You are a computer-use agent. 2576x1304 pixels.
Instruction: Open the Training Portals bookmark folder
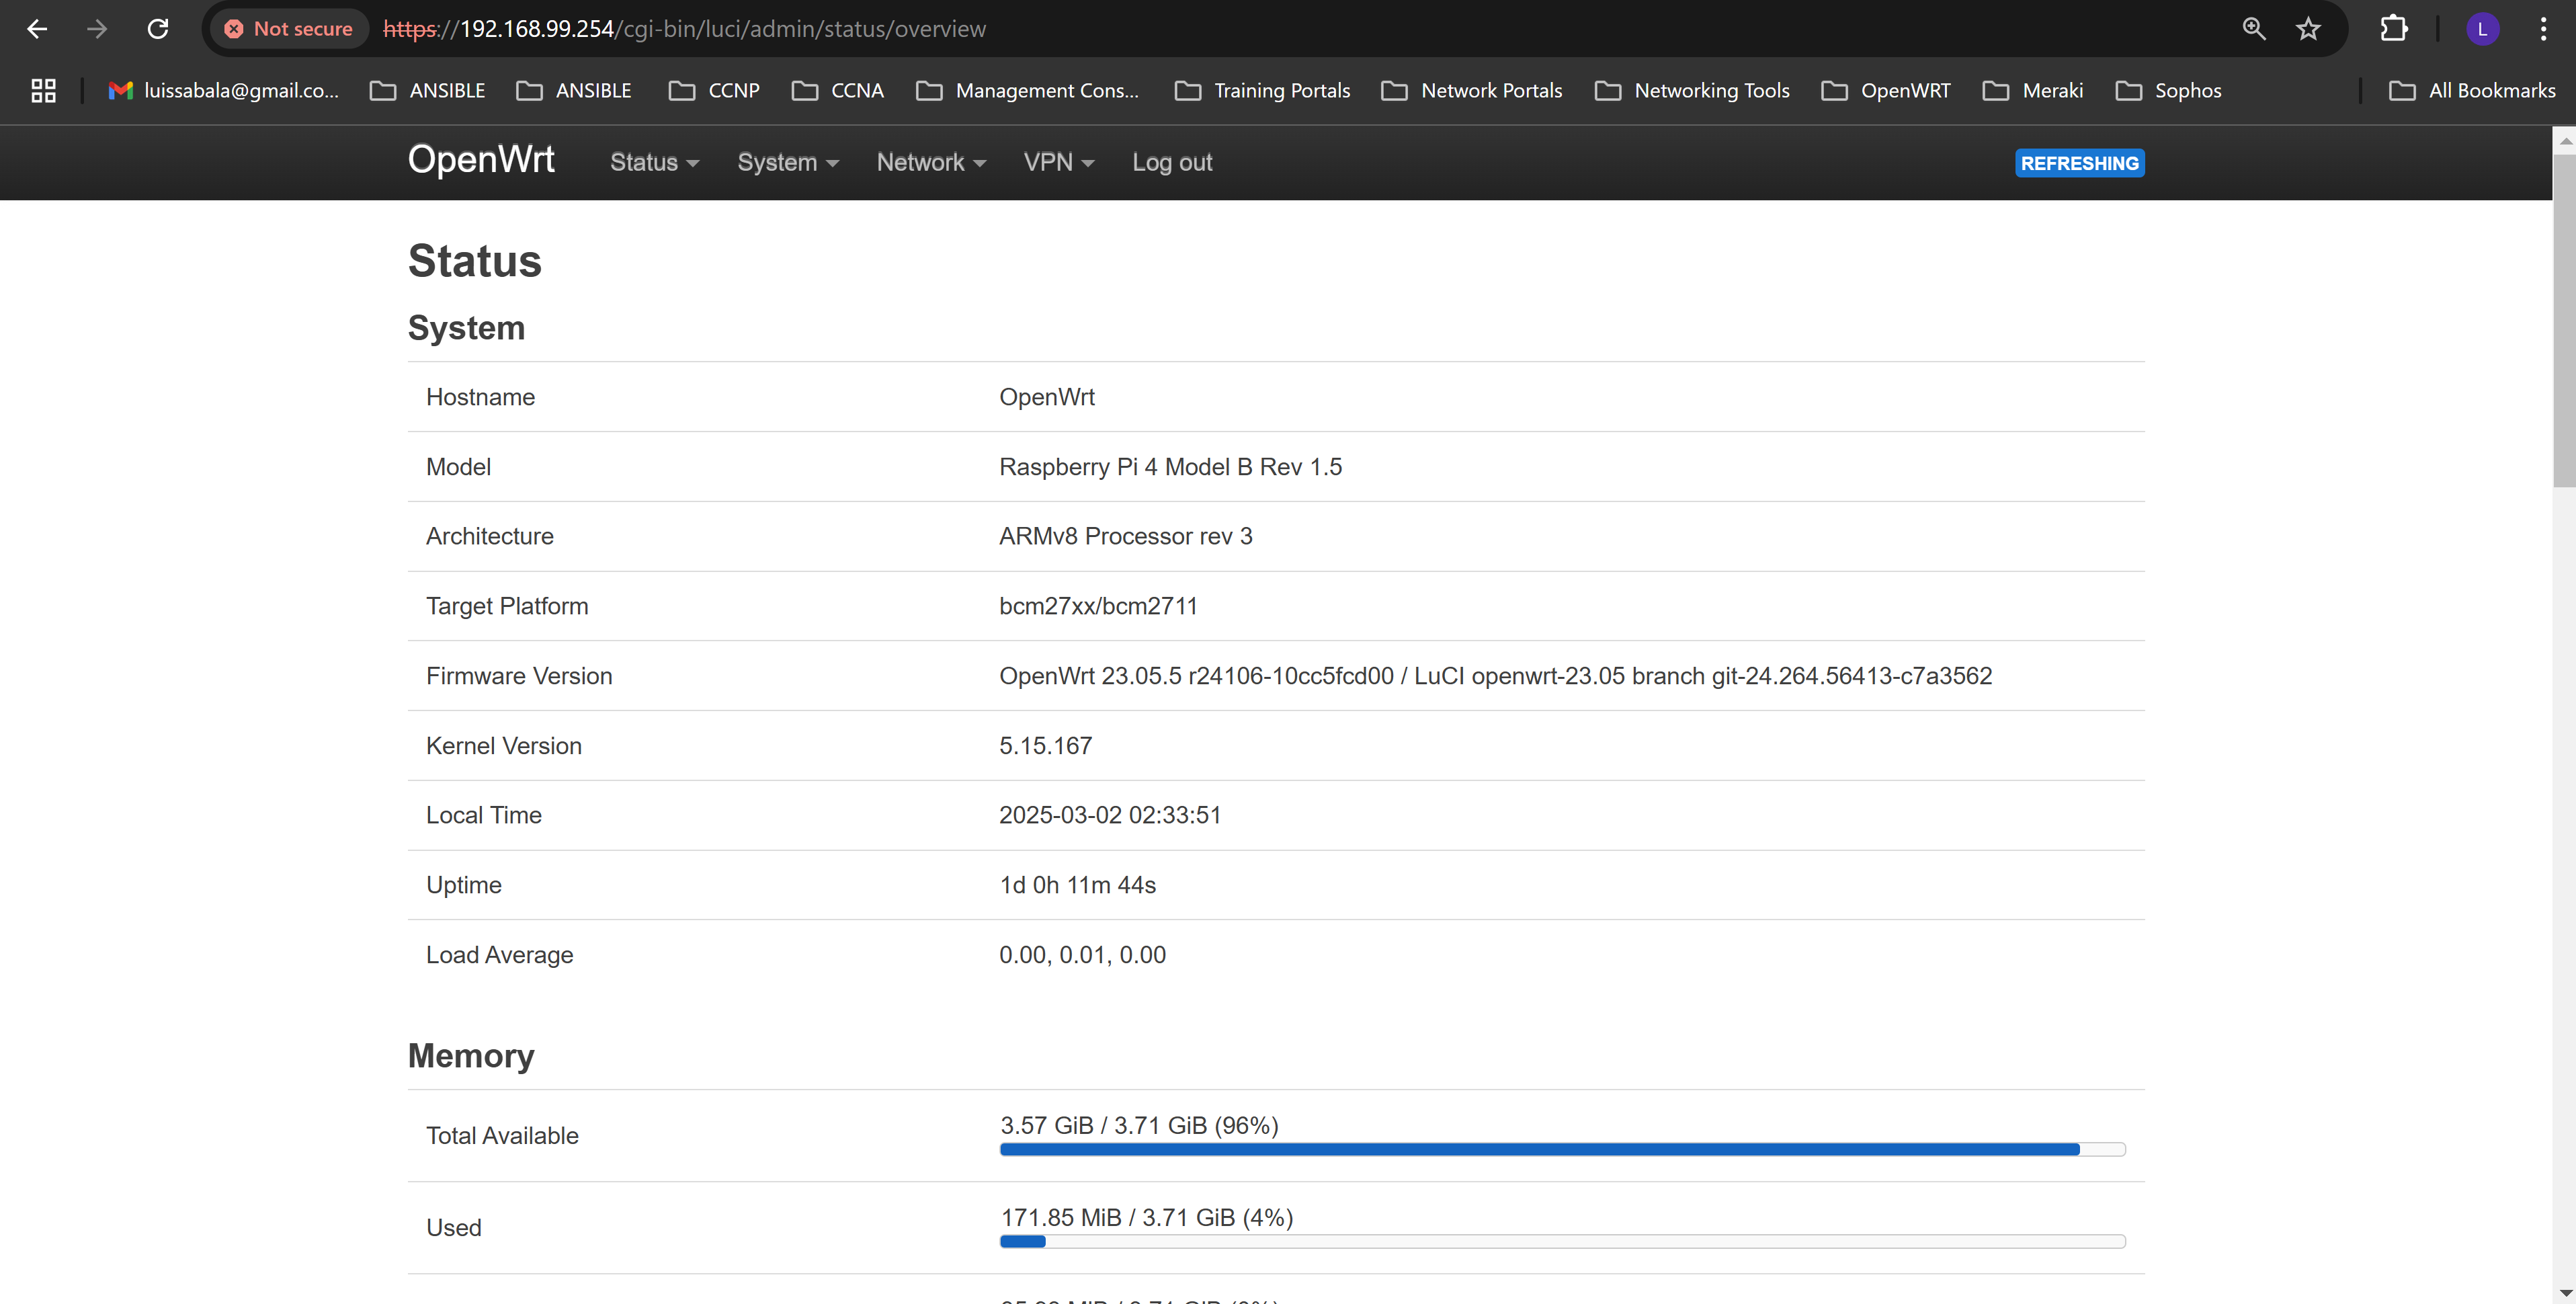pyautogui.click(x=1263, y=91)
